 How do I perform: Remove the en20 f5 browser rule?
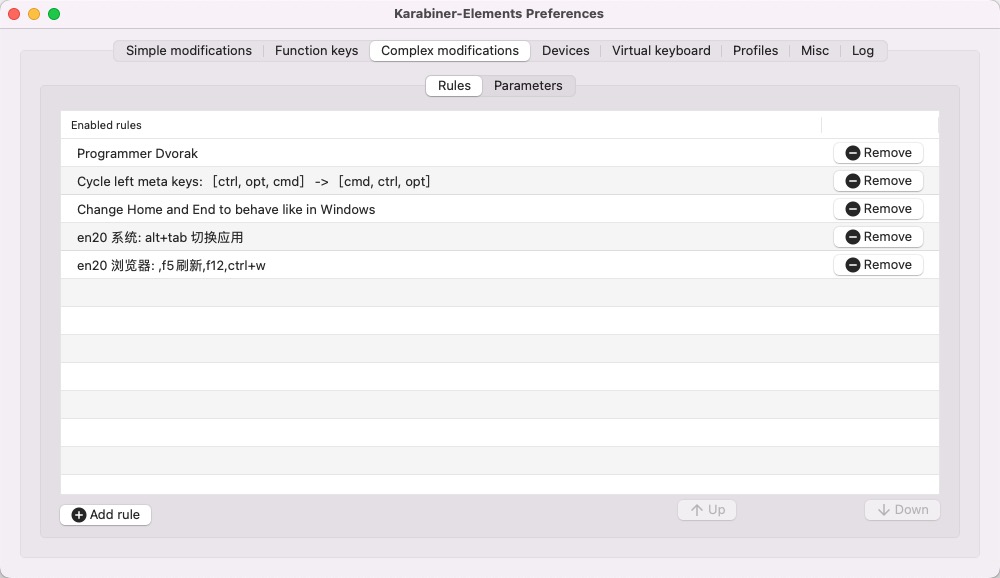point(878,265)
